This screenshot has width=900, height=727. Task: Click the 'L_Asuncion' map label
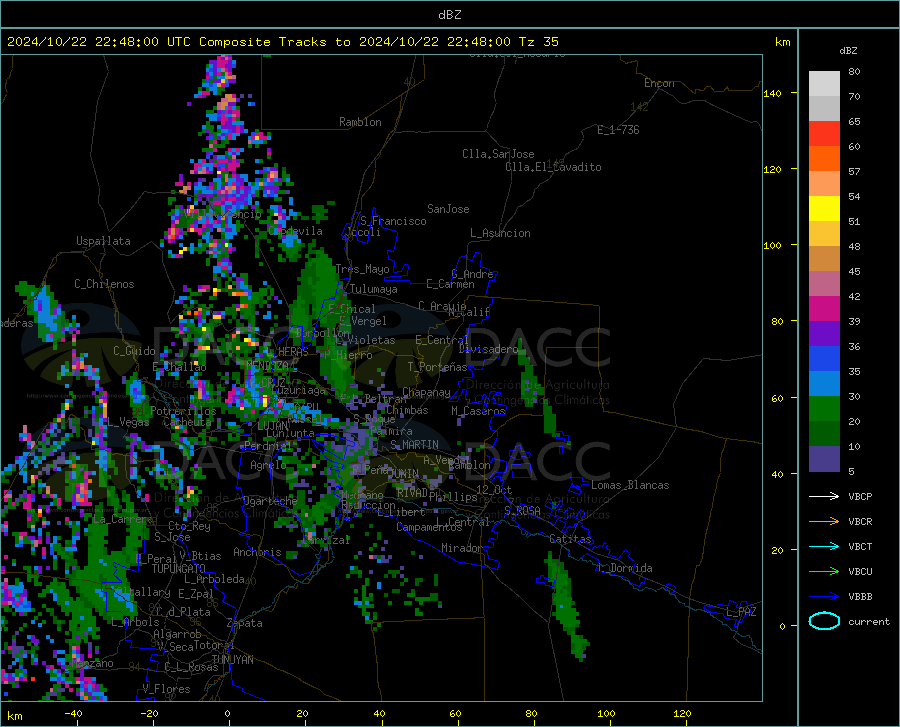(500, 233)
